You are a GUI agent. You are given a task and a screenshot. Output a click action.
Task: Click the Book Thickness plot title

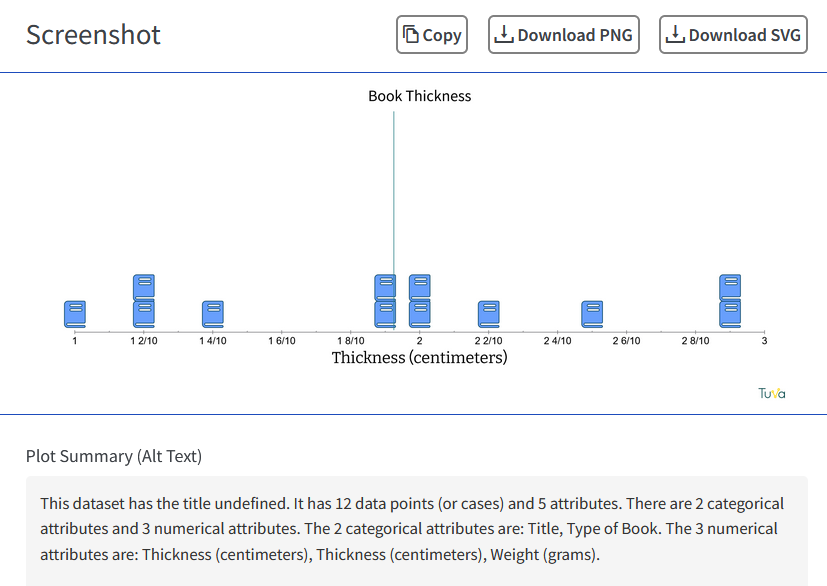pyautogui.click(x=419, y=96)
